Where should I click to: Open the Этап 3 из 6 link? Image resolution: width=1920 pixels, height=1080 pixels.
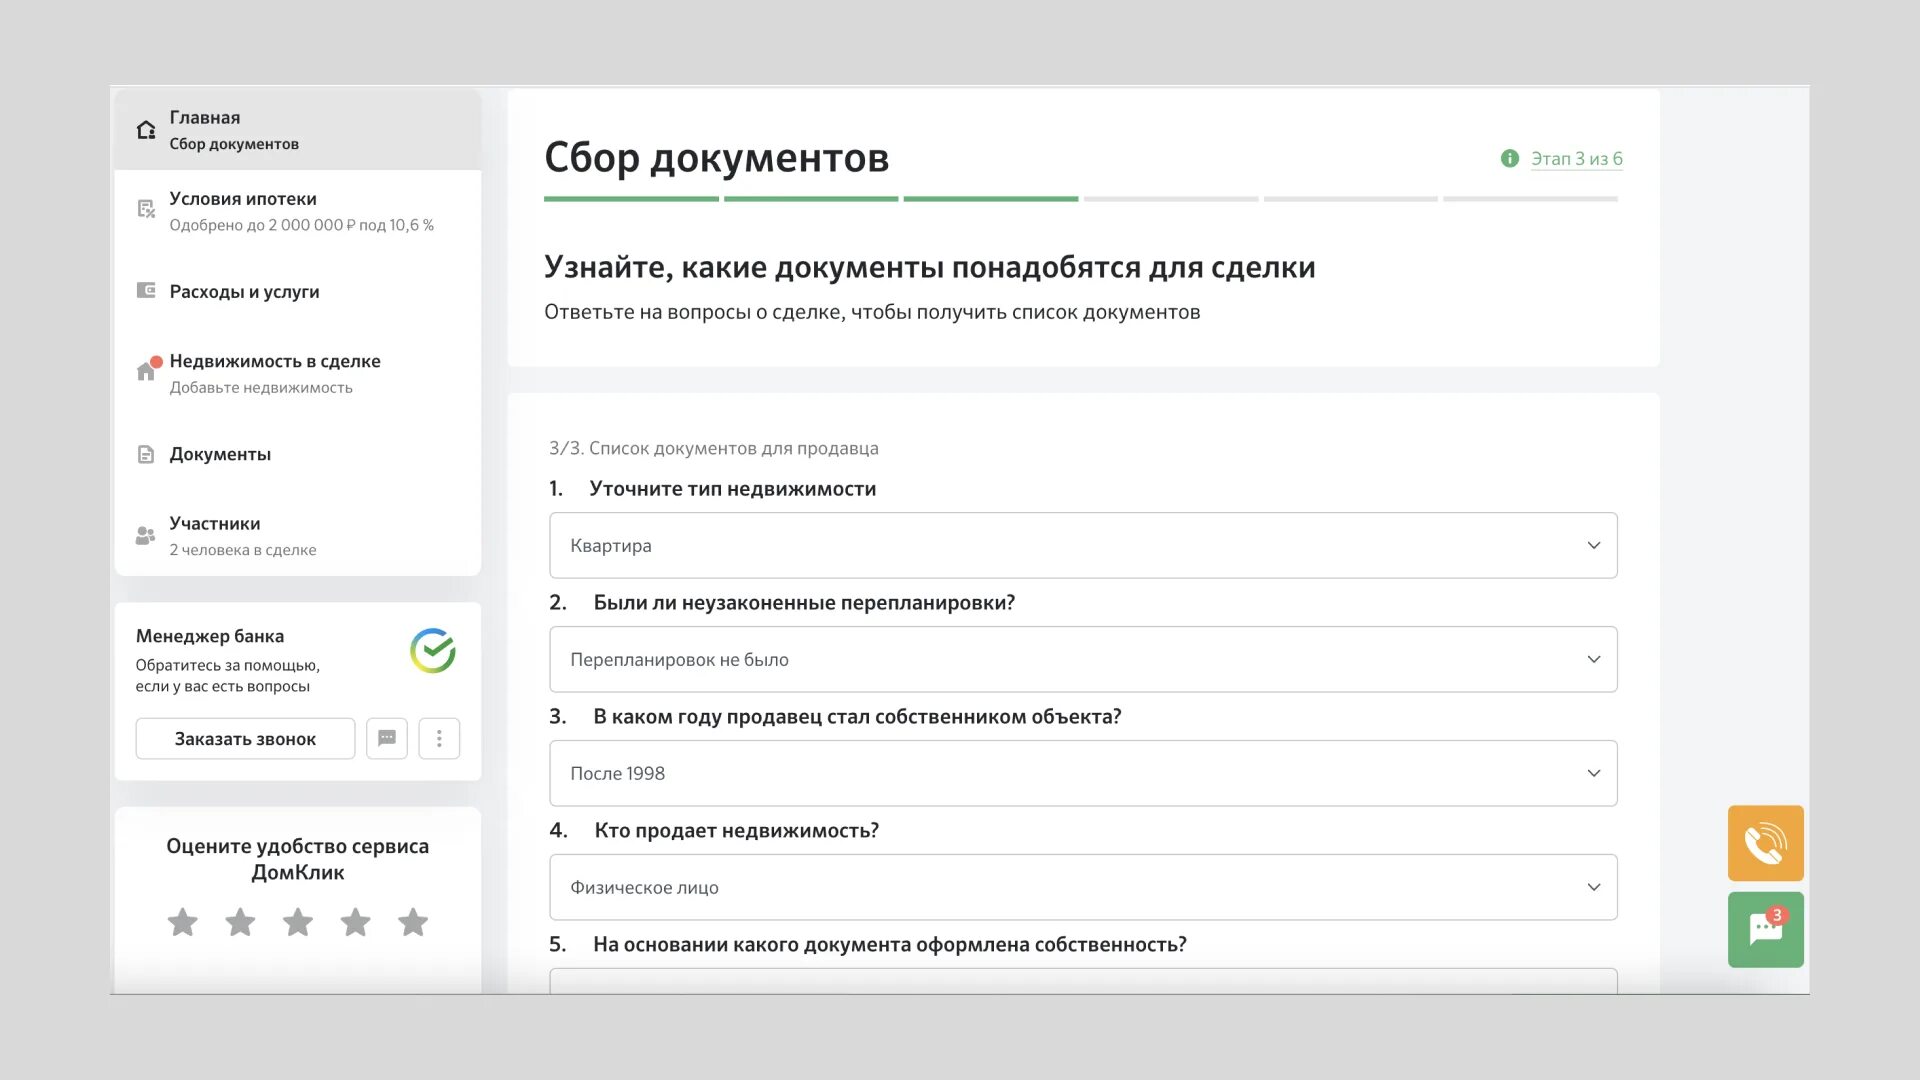coord(1577,159)
